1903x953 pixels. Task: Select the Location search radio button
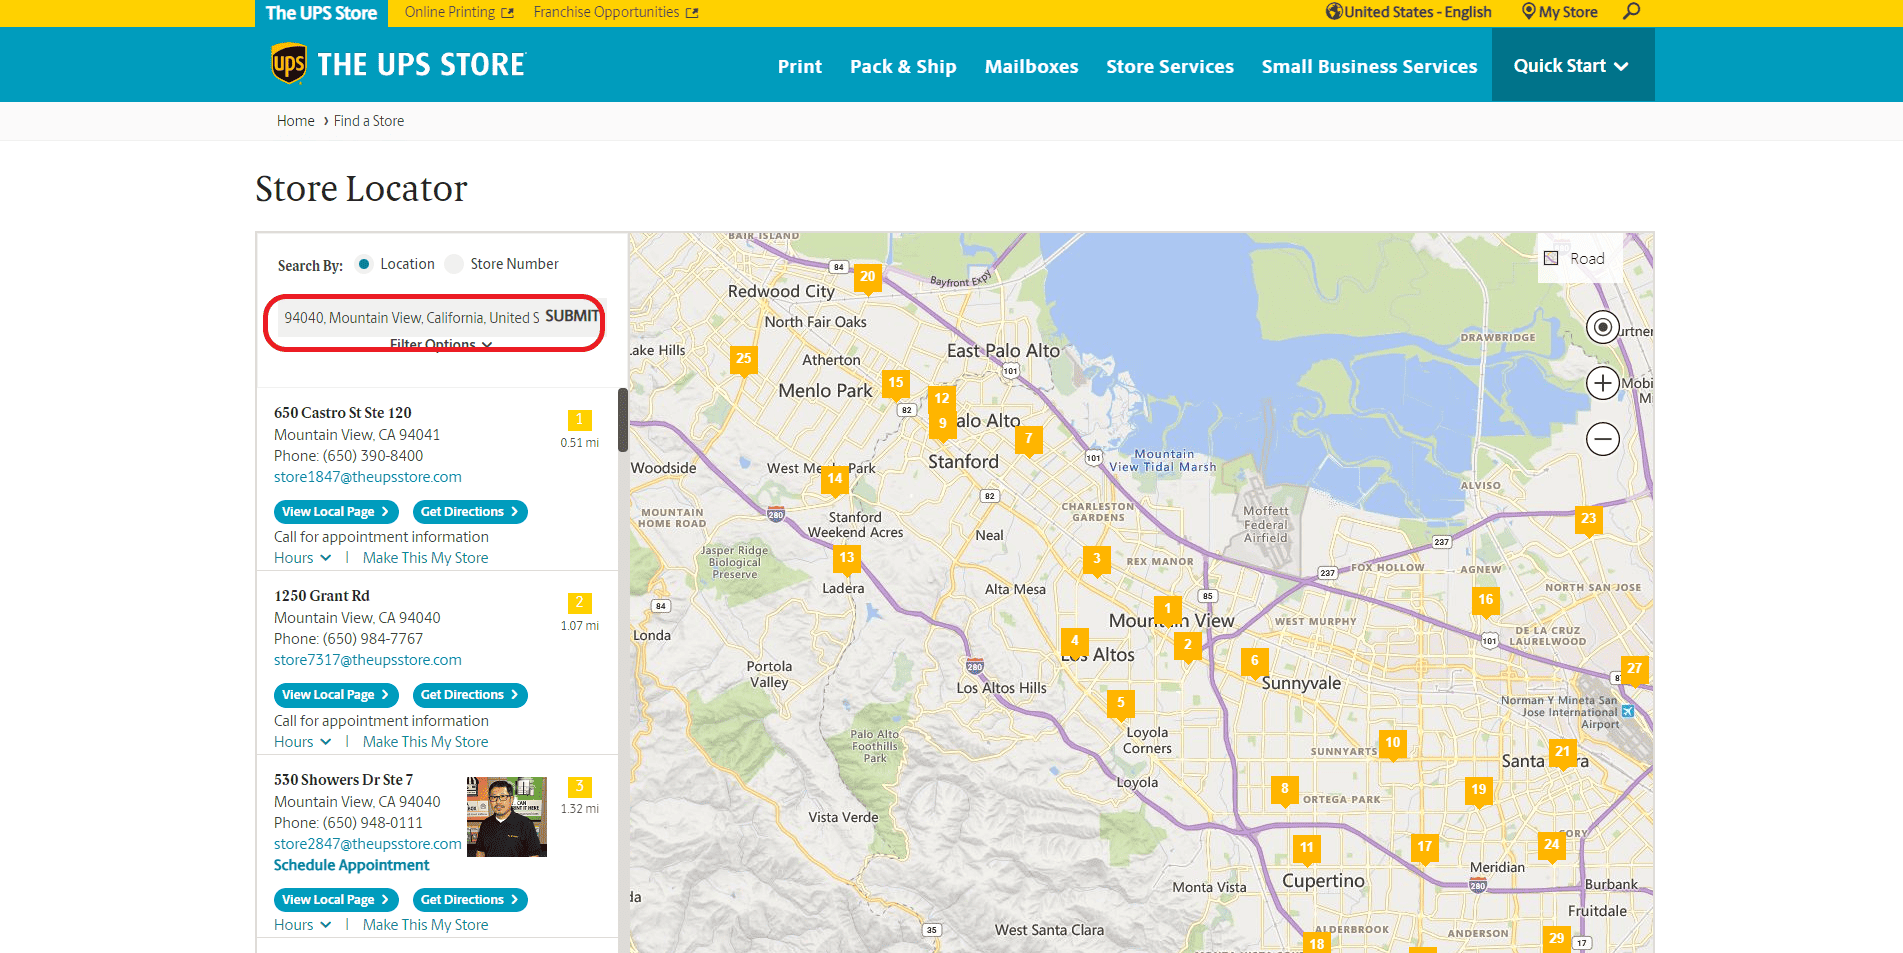[365, 263]
